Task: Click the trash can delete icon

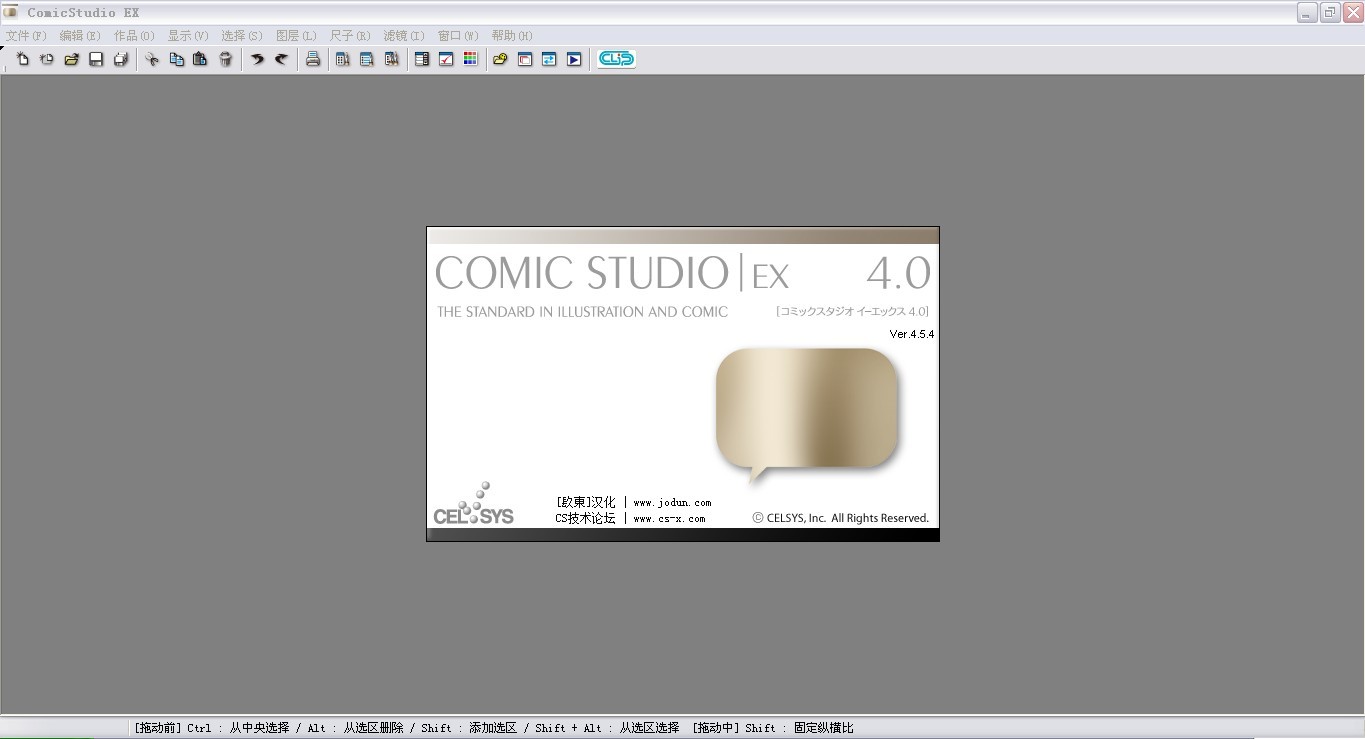Action: [x=226, y=59]
